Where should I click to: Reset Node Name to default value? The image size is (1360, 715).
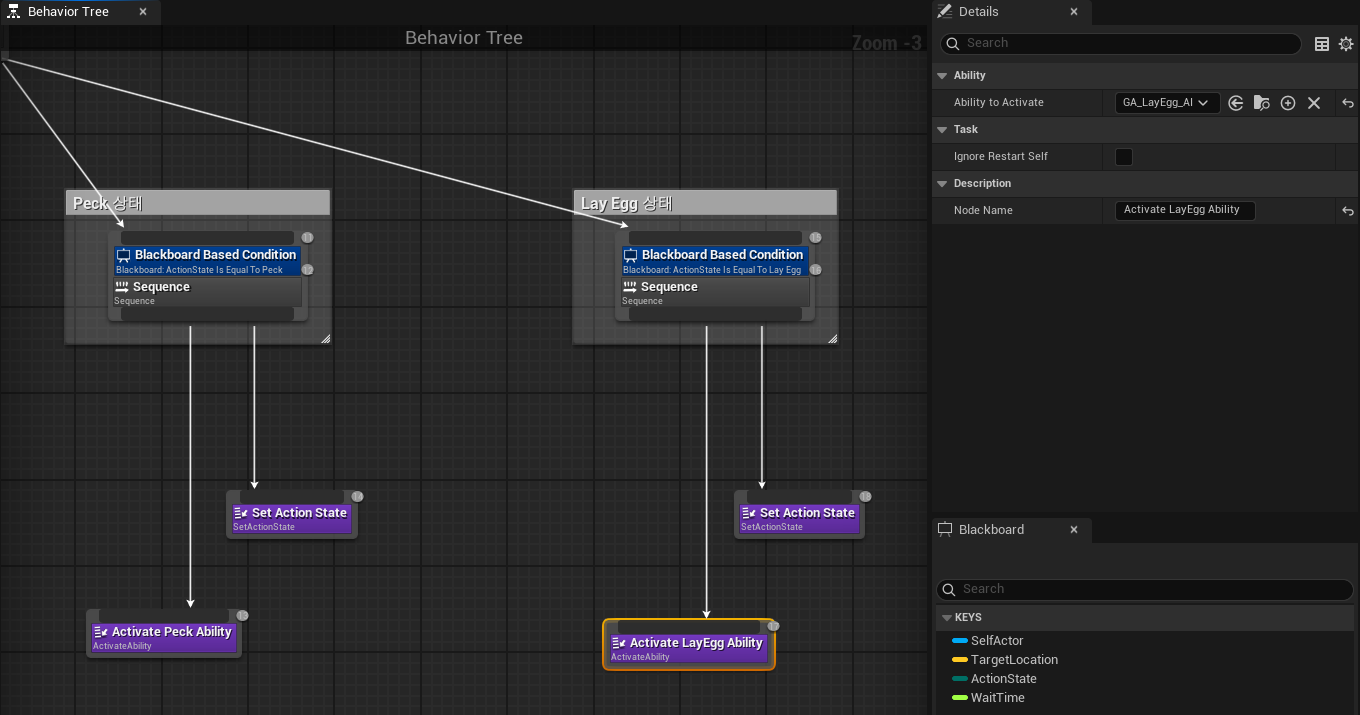point(1348,211)
